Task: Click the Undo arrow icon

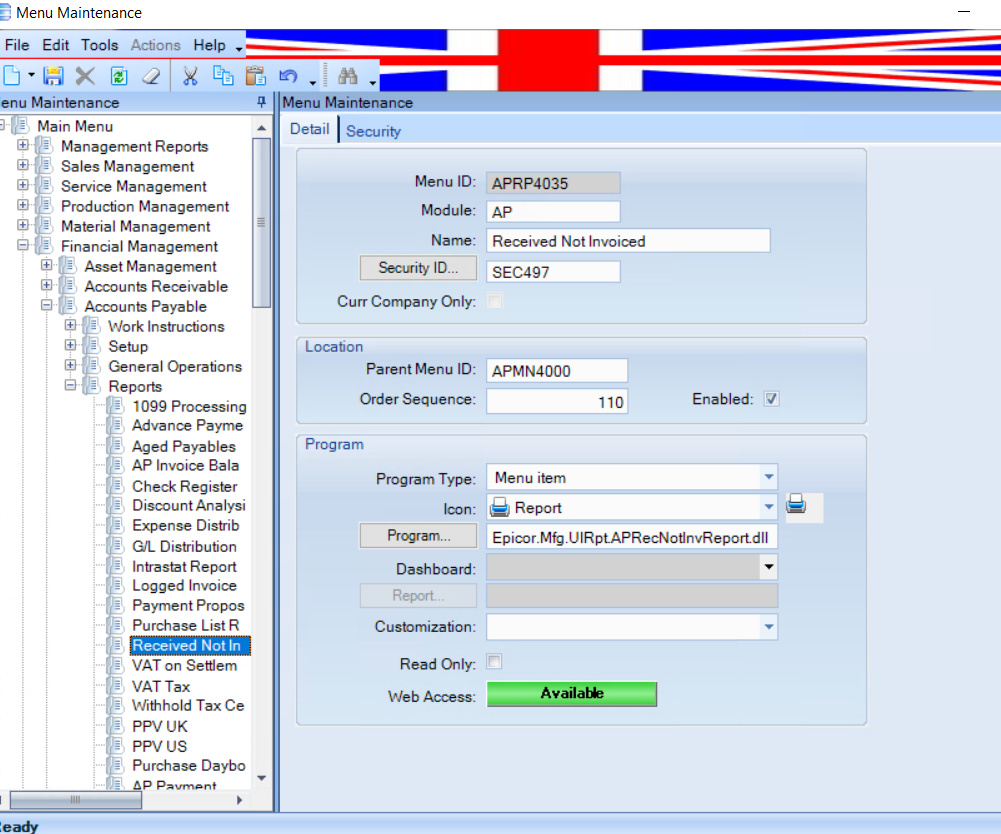Action: pos(289,76)
